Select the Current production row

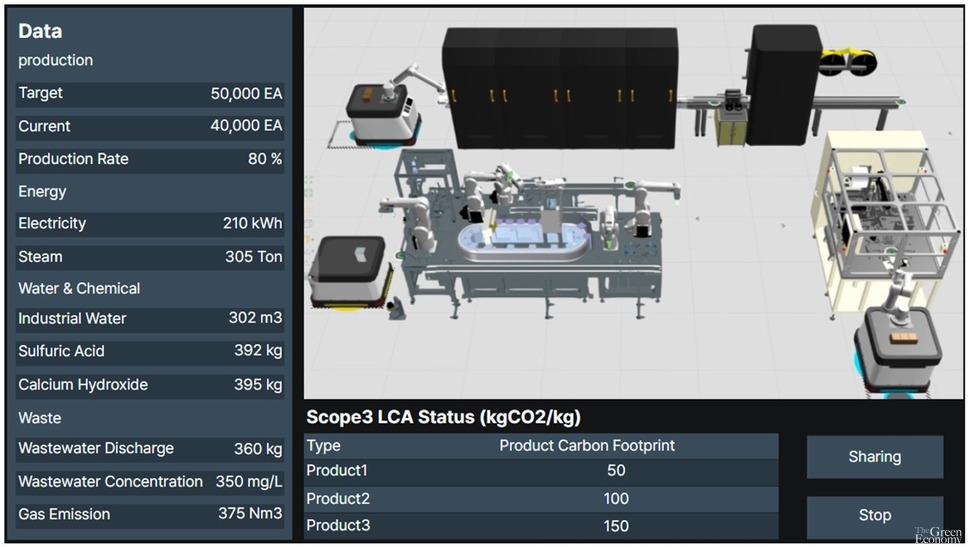[150, 127]
